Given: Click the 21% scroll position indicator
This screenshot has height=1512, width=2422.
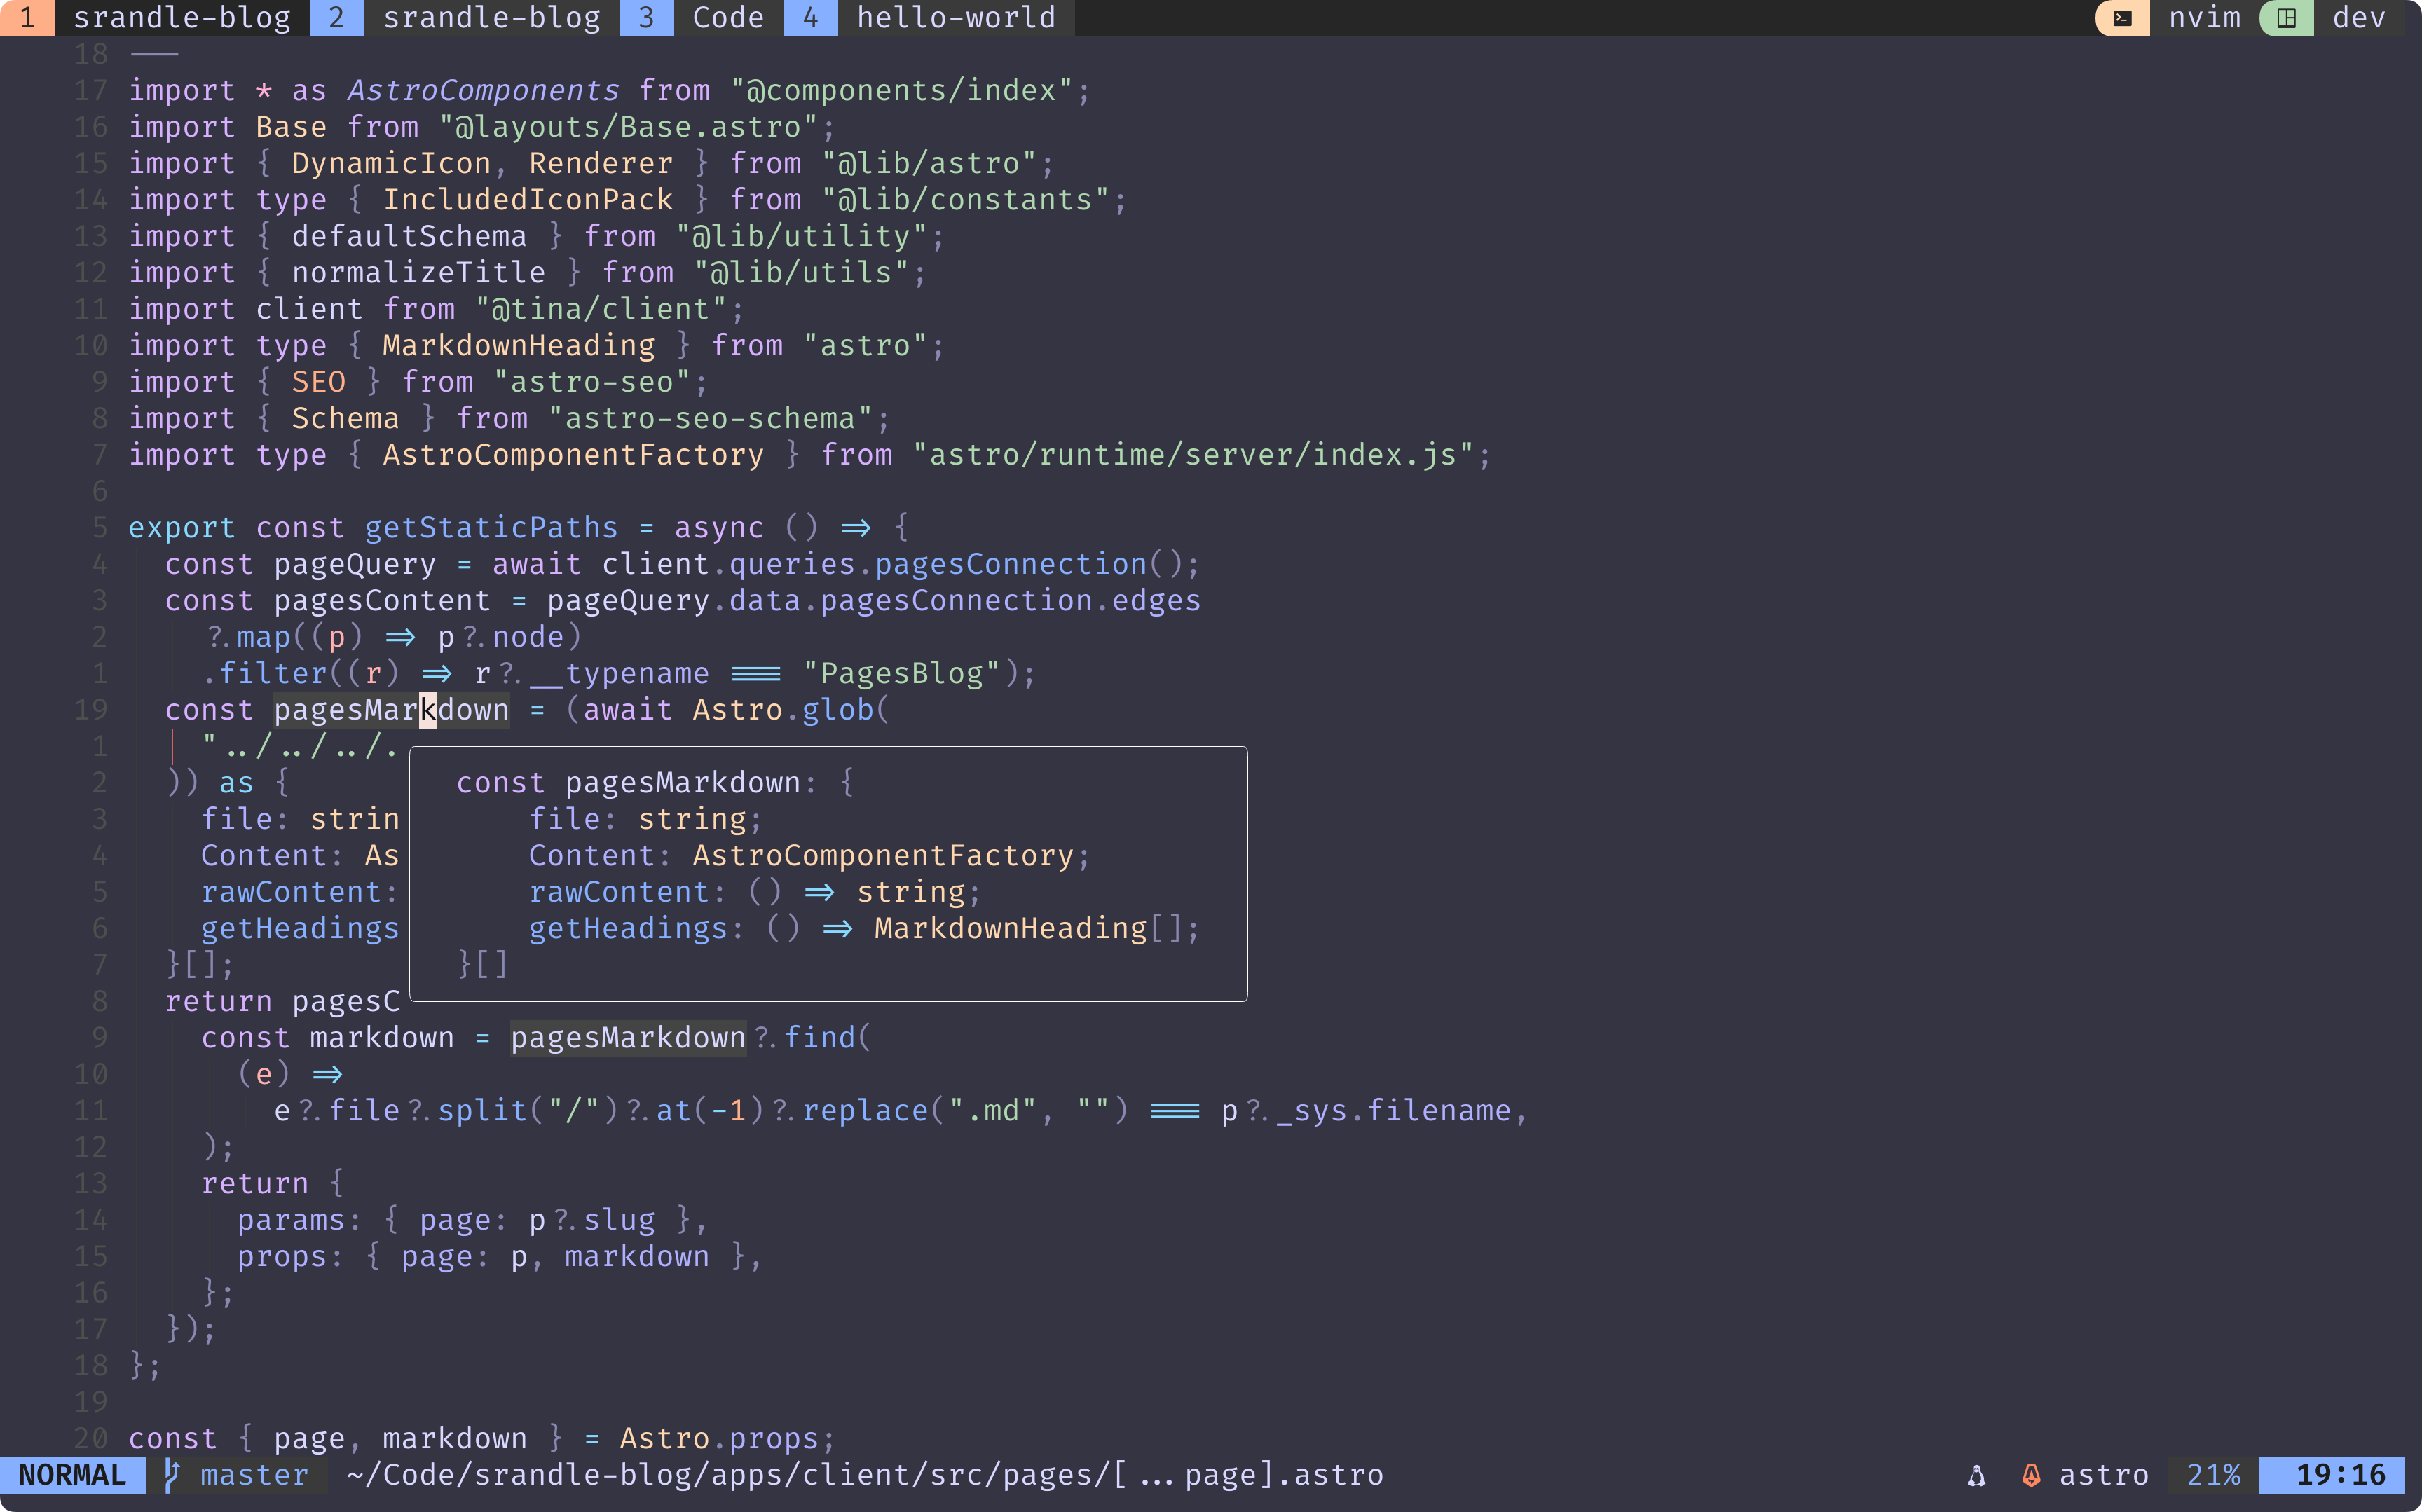Looking at the screenshot, I should pyautogui.click(x=2213, y=1475).
